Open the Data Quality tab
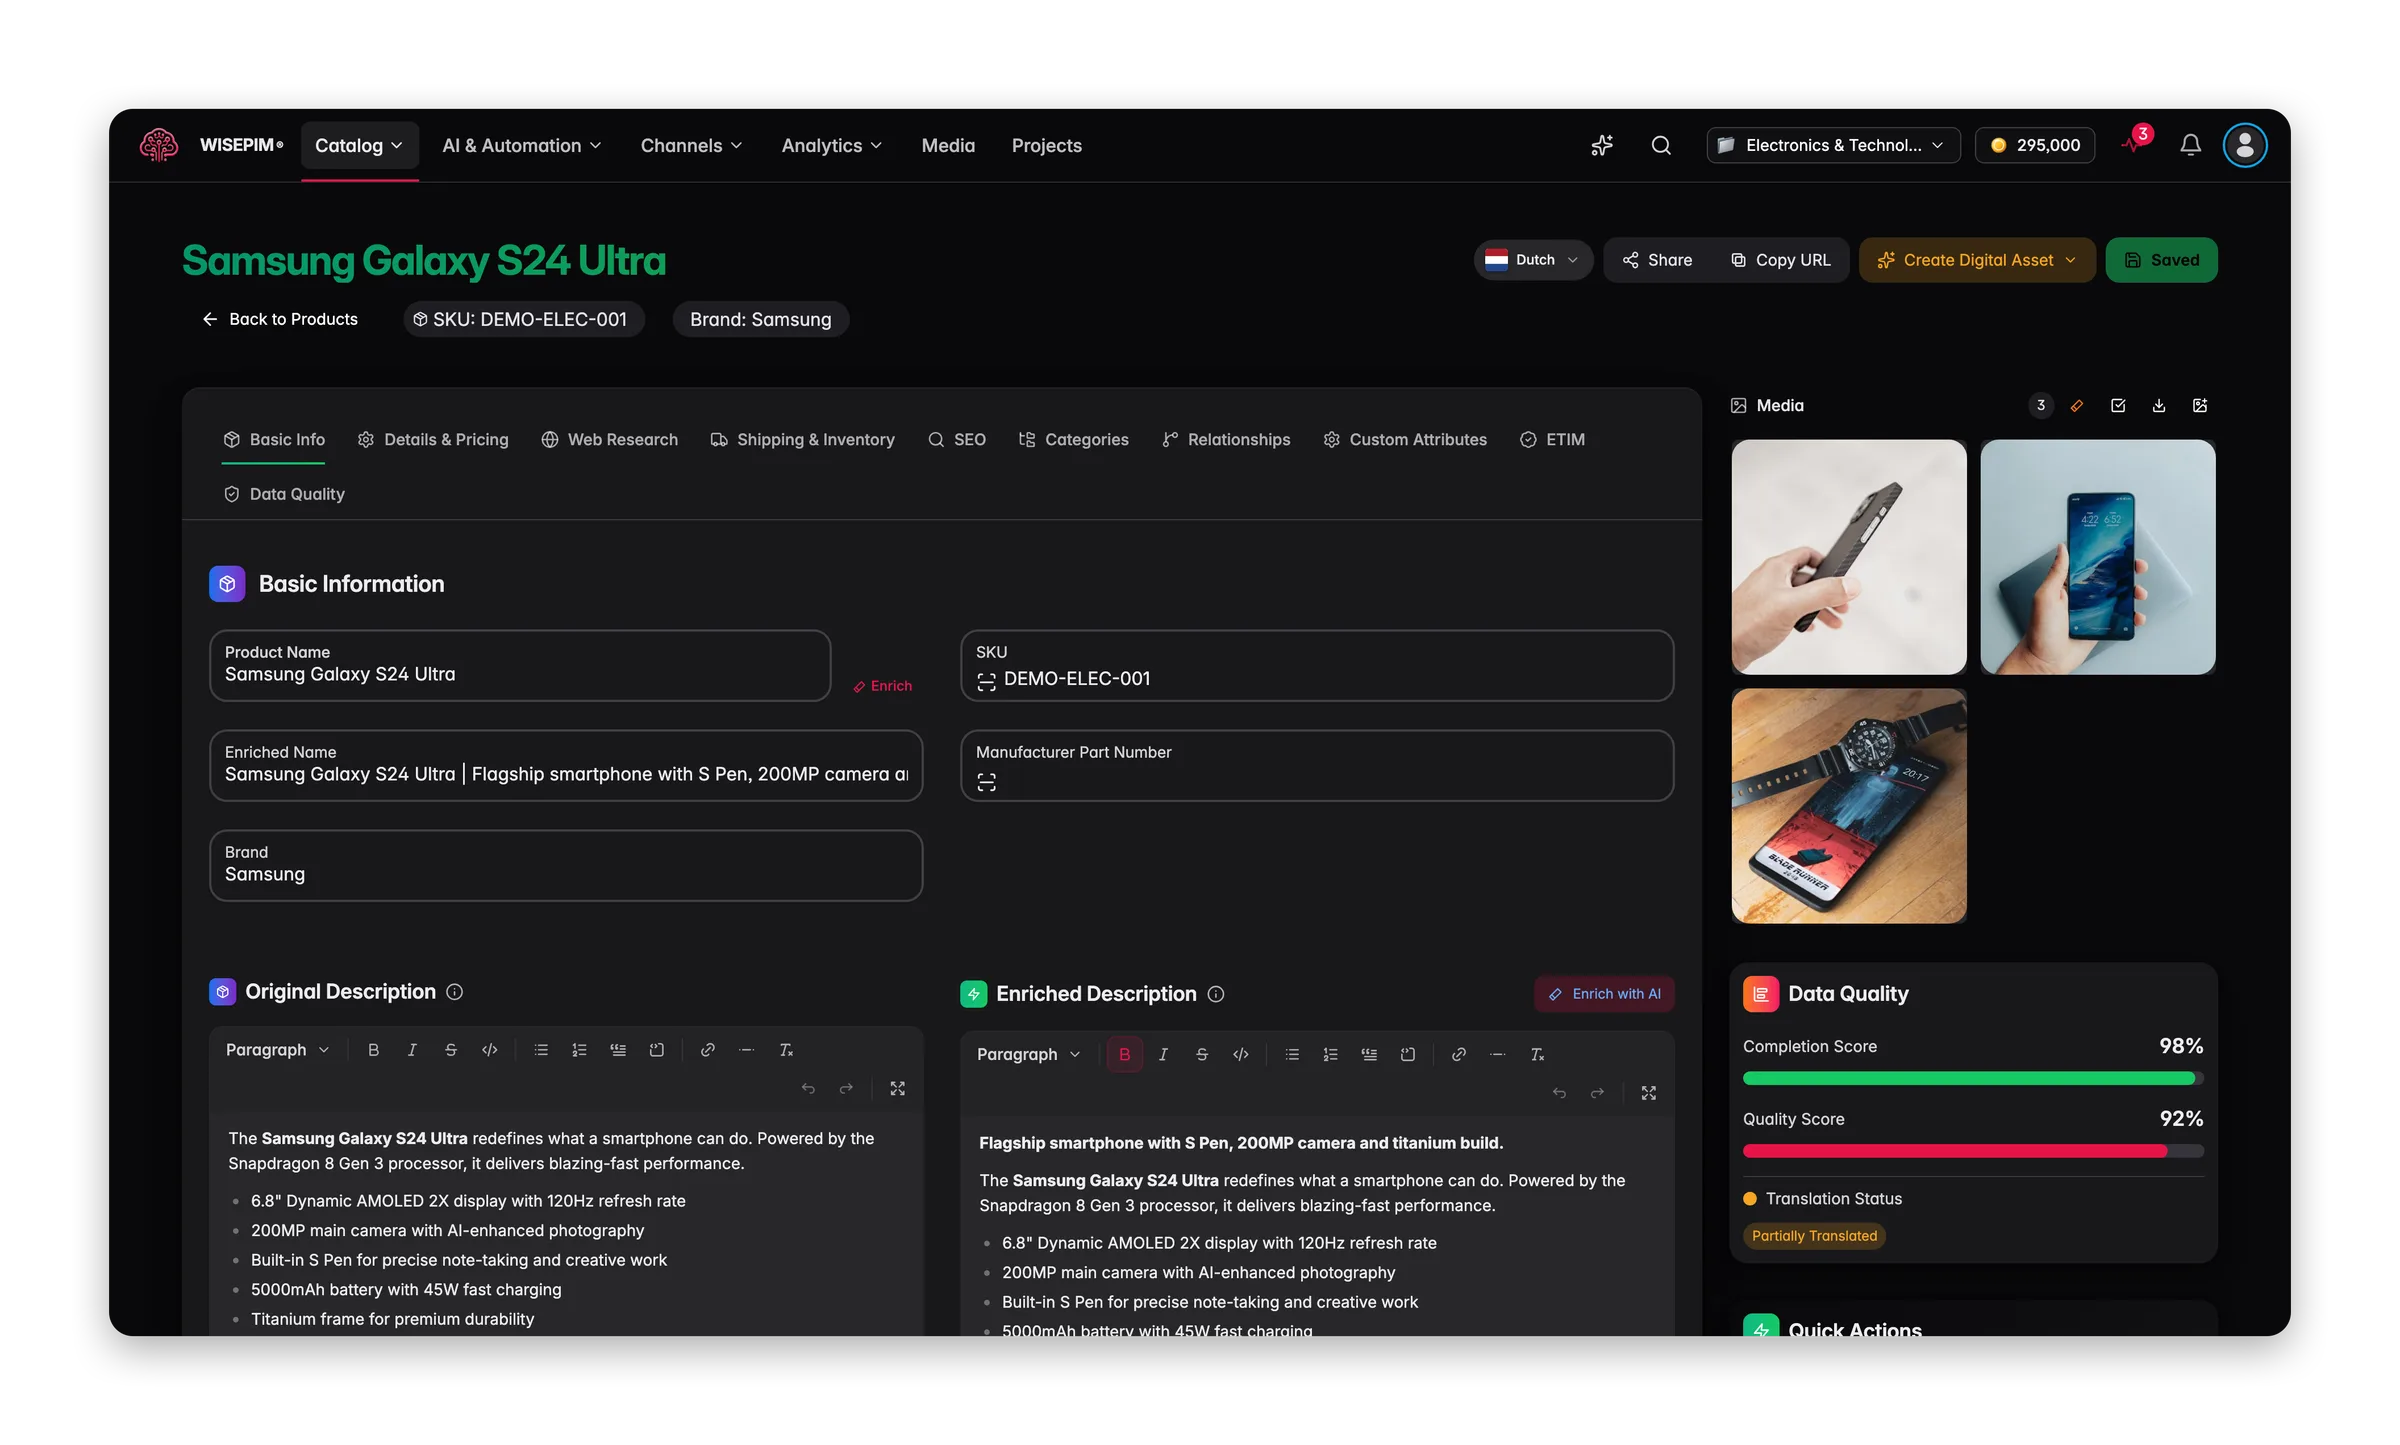Screen dimensions: 2400x1445 284,494
